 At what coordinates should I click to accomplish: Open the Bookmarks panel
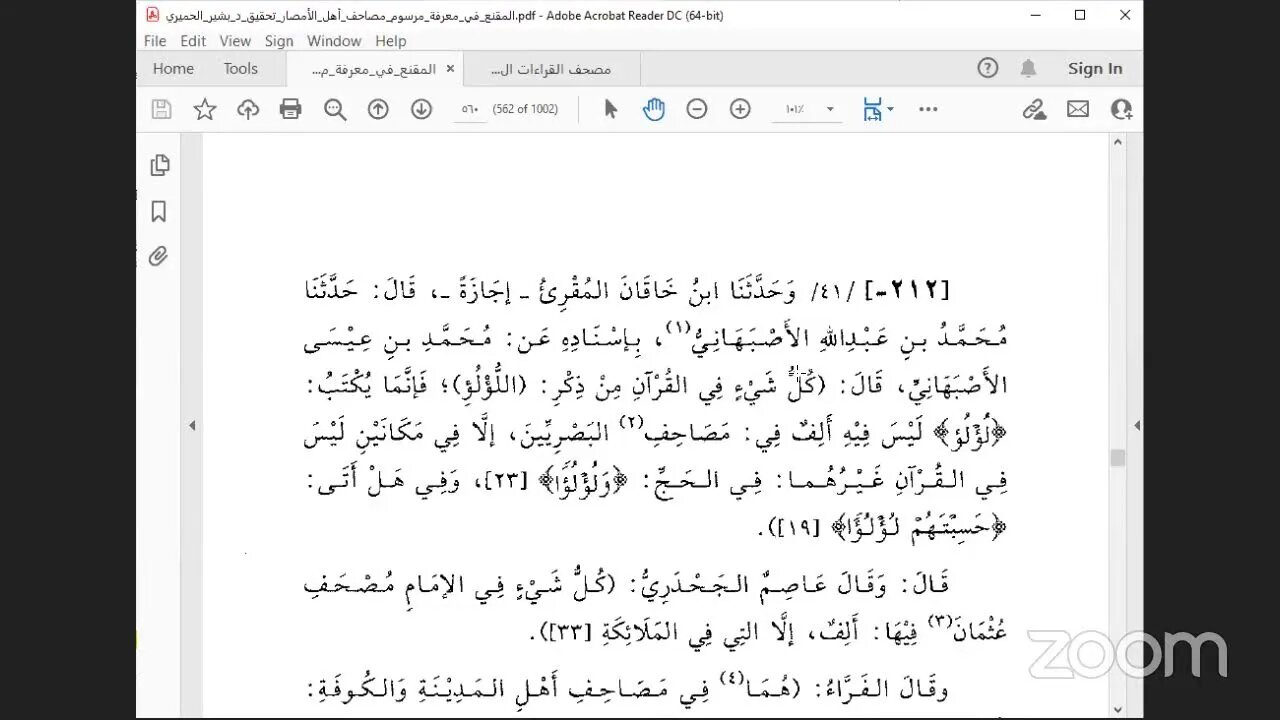(159, 212)
